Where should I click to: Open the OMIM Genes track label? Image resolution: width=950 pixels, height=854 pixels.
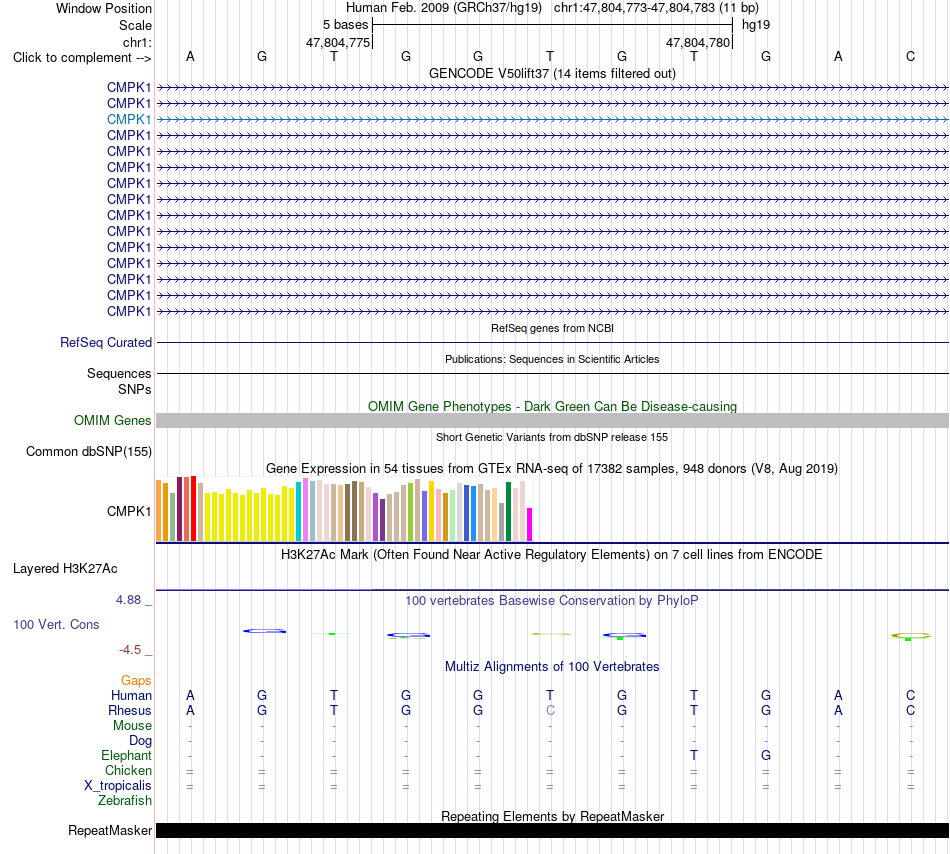113,420
